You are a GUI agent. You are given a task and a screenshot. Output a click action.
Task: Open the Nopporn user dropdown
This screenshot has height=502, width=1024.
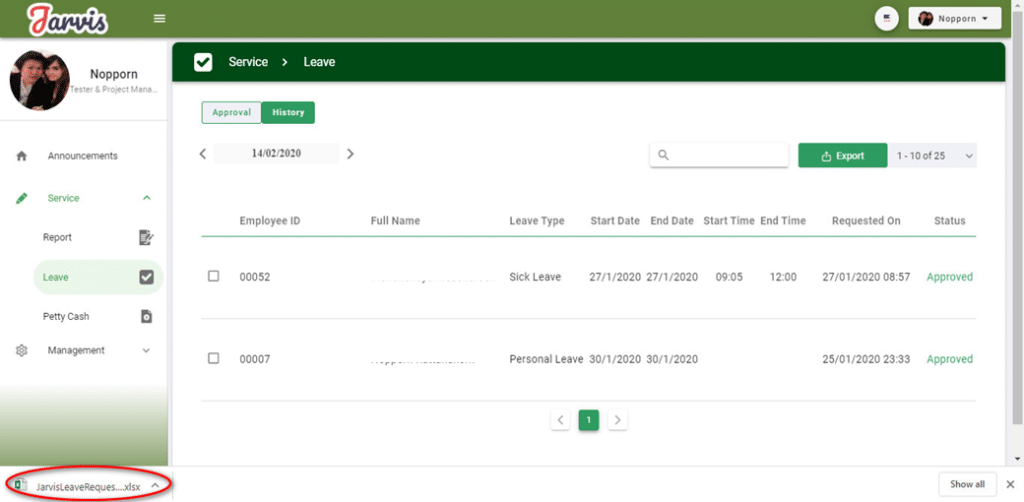coord(954,19)
